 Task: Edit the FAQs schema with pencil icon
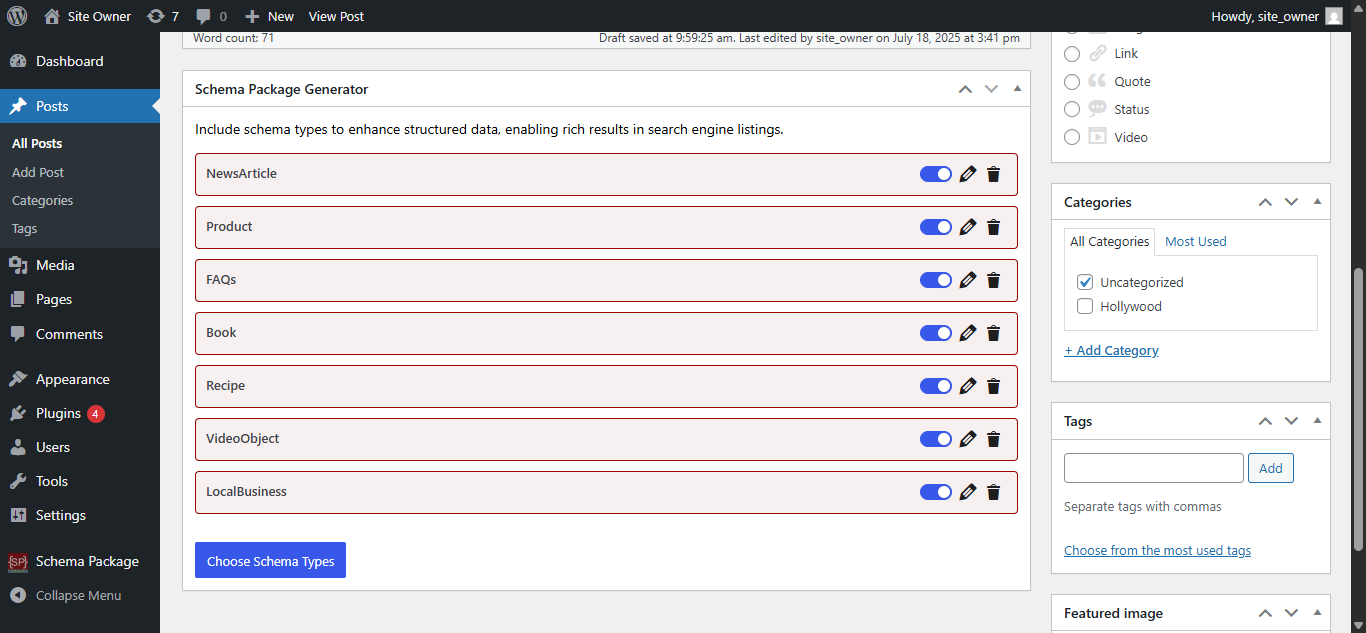[967, 280]
